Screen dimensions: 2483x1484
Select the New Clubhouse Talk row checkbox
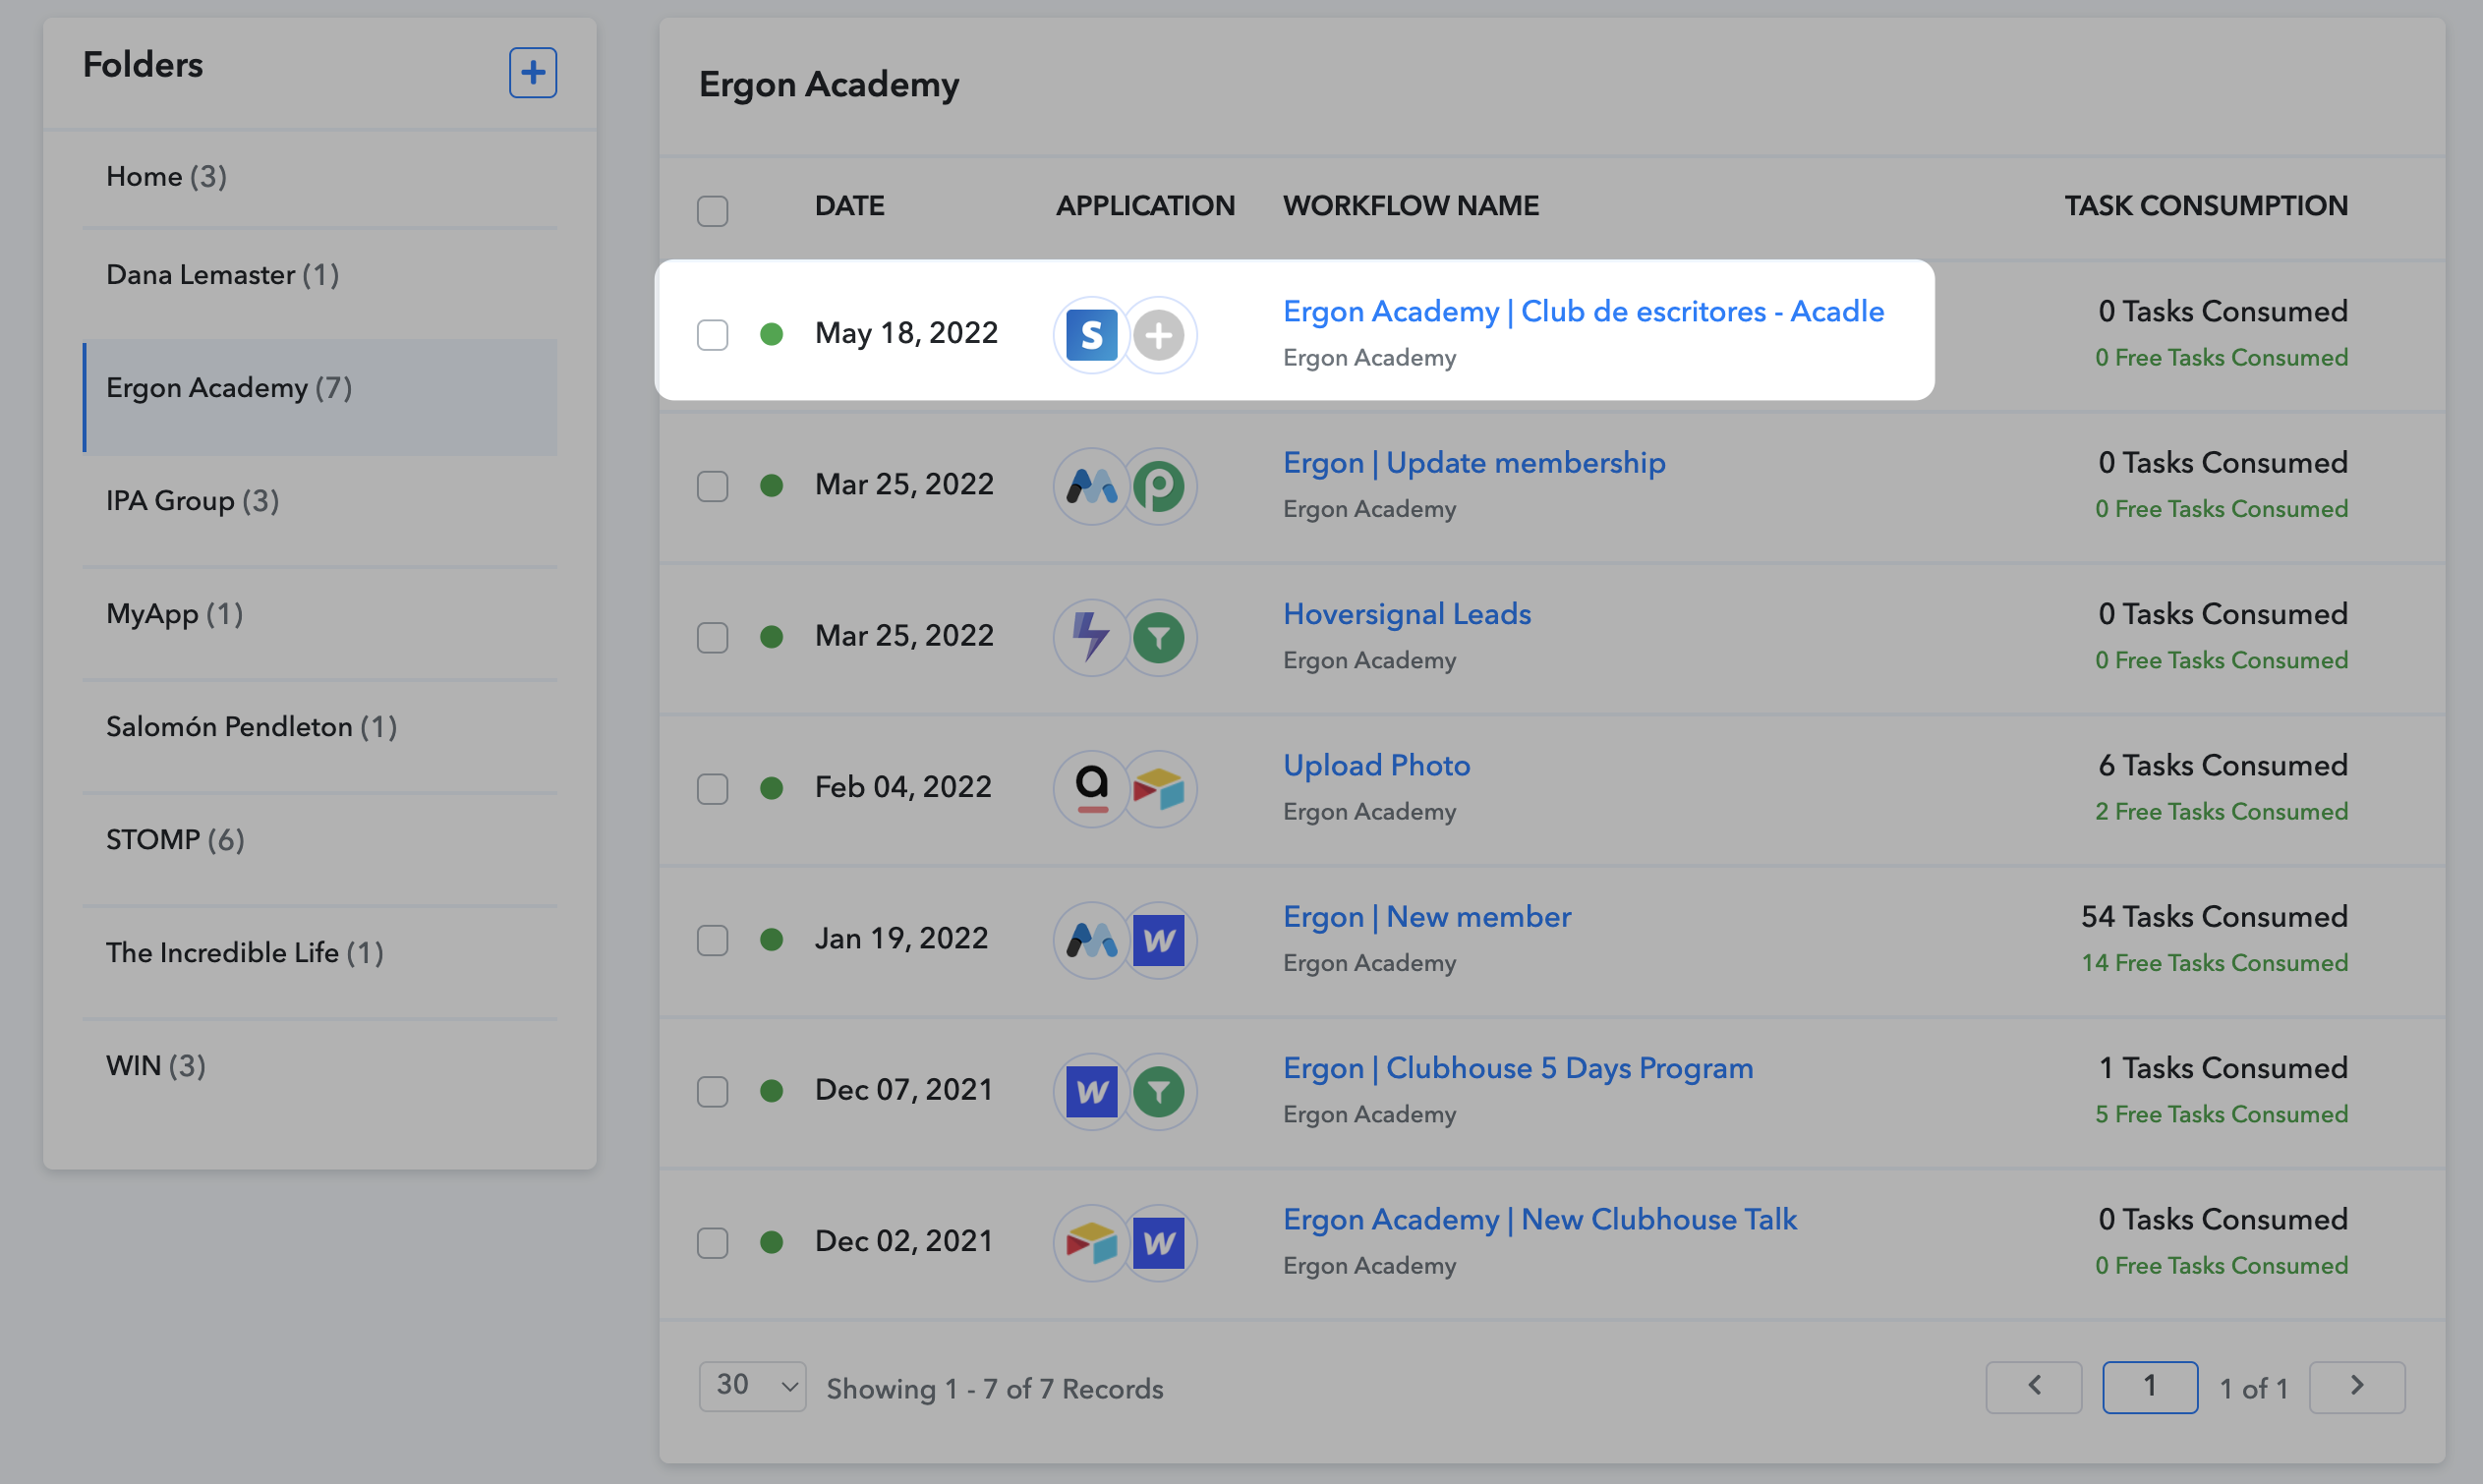click(713, 1243)
